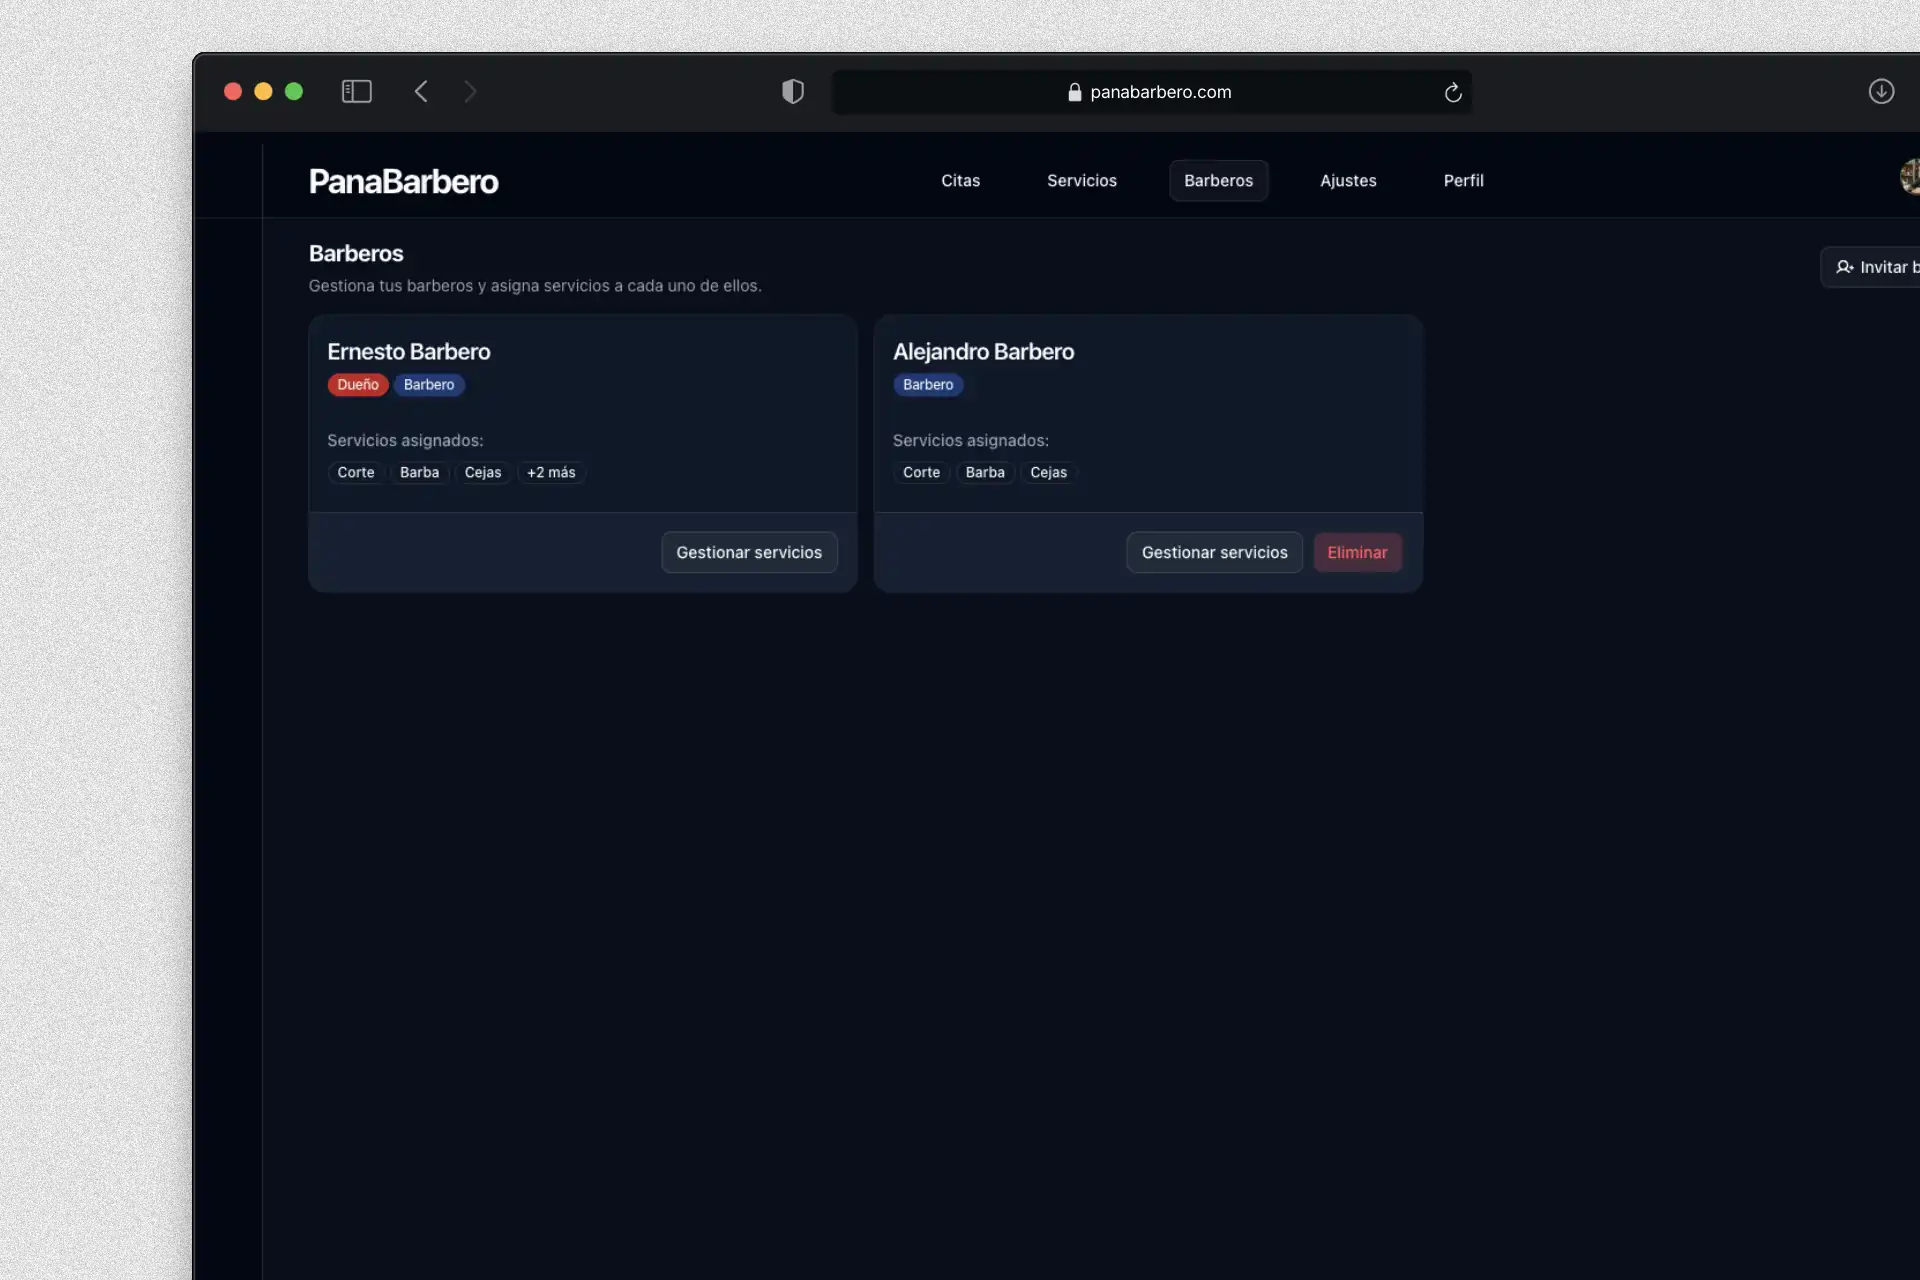Click the Barberos page heading
The image size is (1920, 1280).
click(356, 254)
